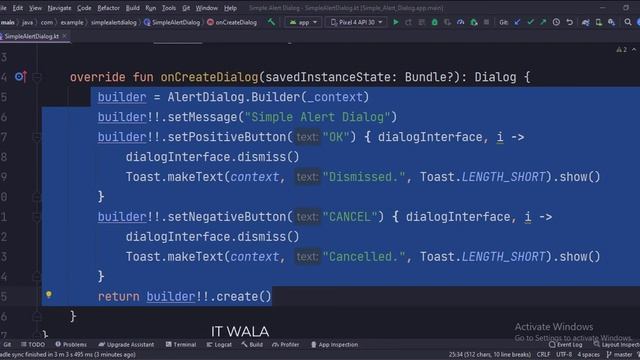Viewport: 640px width, 360px height.
Task: Open the Terminal tool window
Action: click(181, 344)
